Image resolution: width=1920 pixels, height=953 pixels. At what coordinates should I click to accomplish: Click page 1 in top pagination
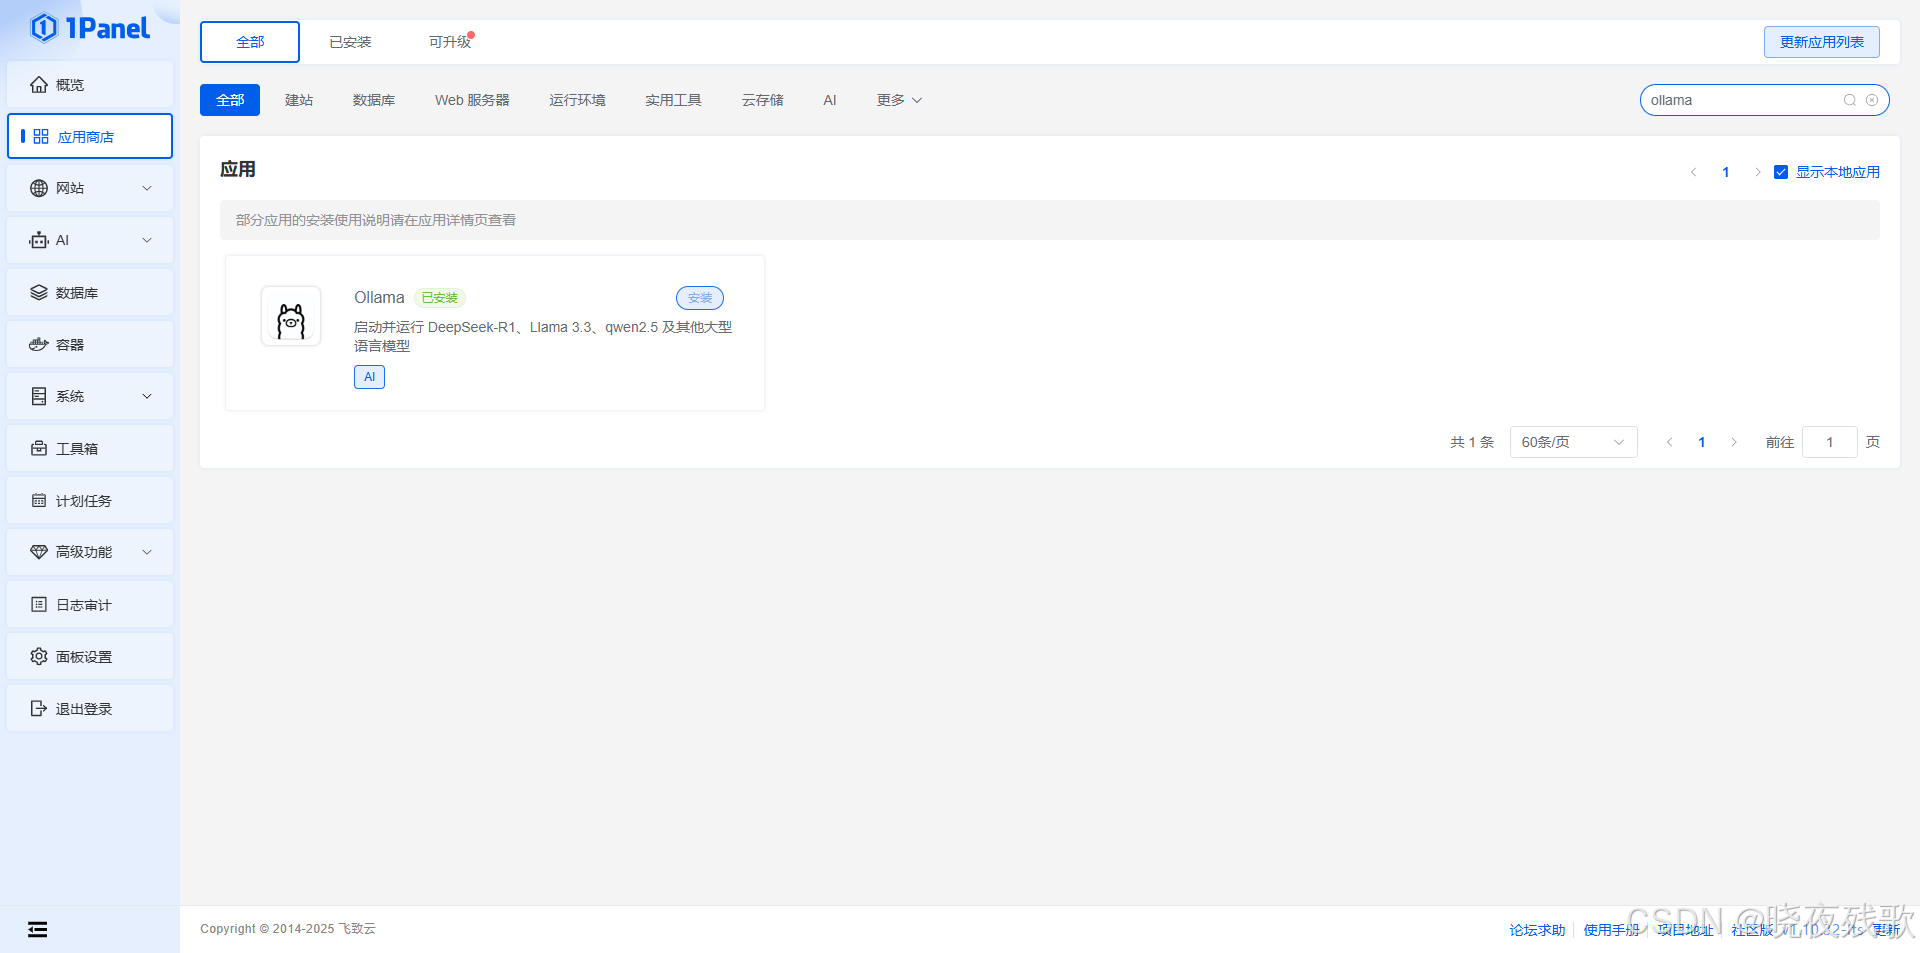[1726, 172]
